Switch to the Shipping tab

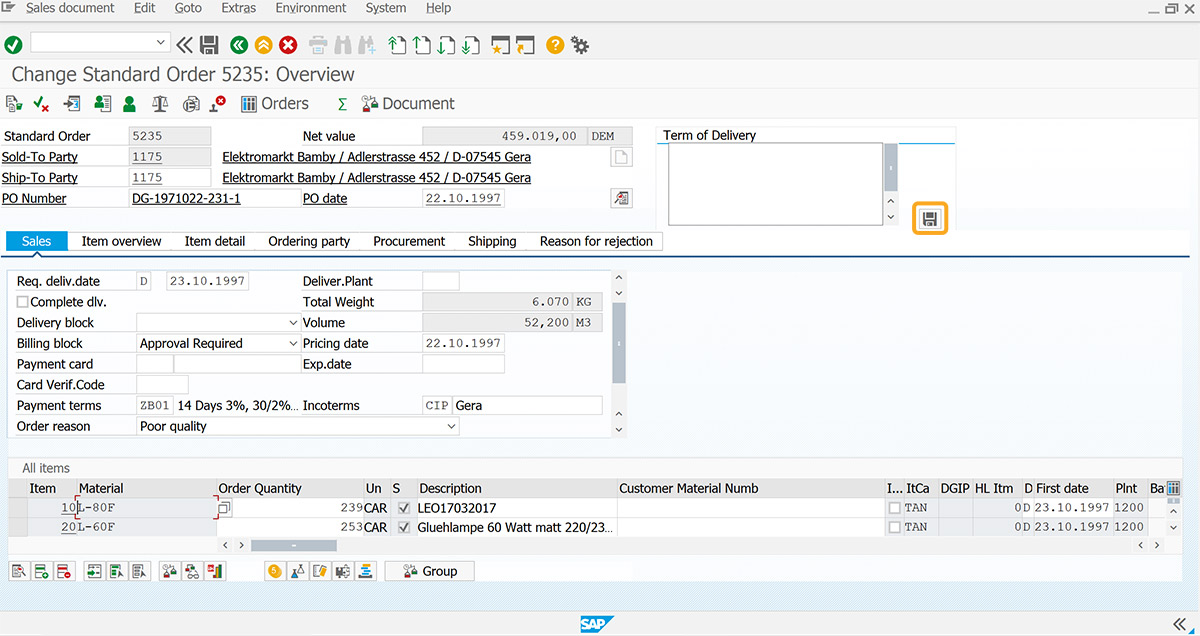(492, 241)
